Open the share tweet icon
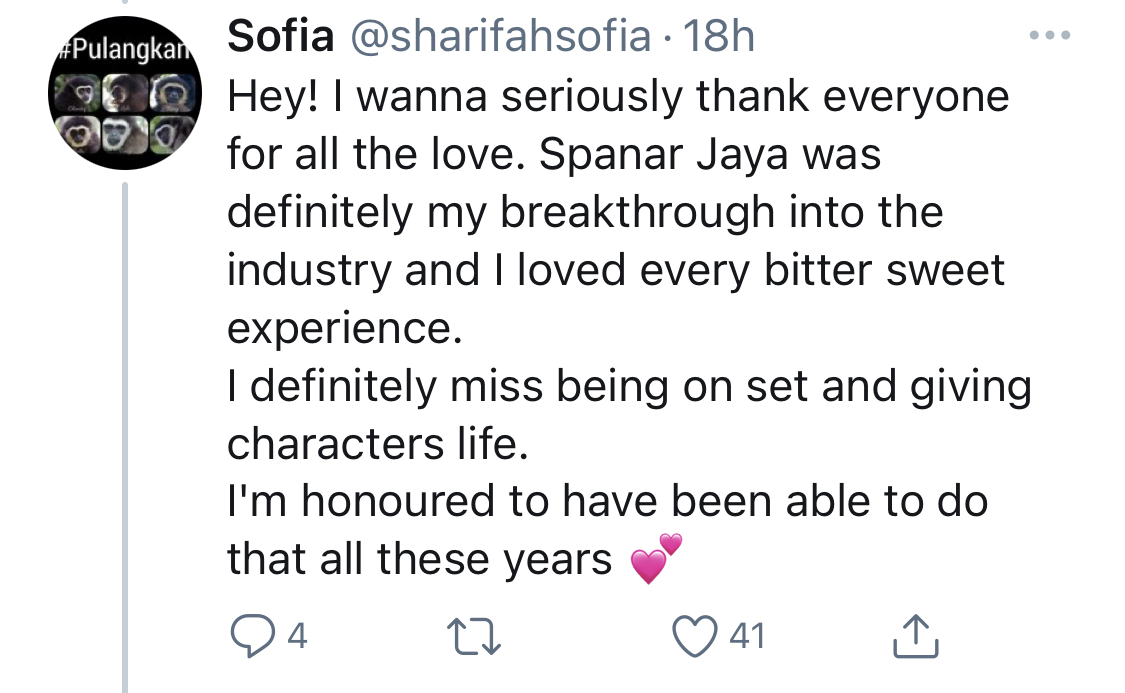This screenshot has width=1125, height=693. coord(916,636)
